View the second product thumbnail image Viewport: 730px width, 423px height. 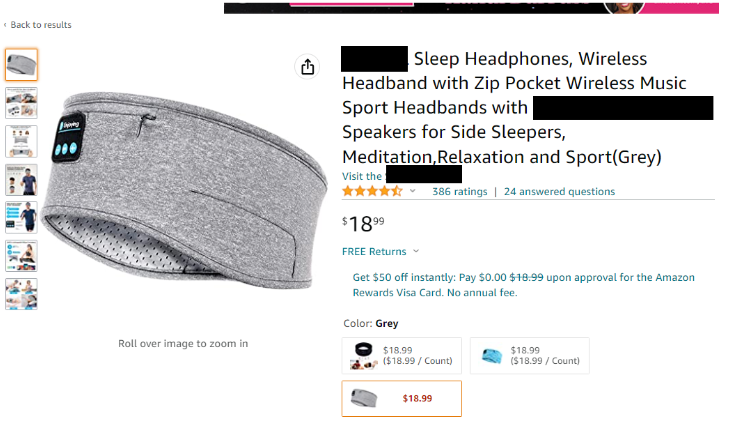pos(21,103)
